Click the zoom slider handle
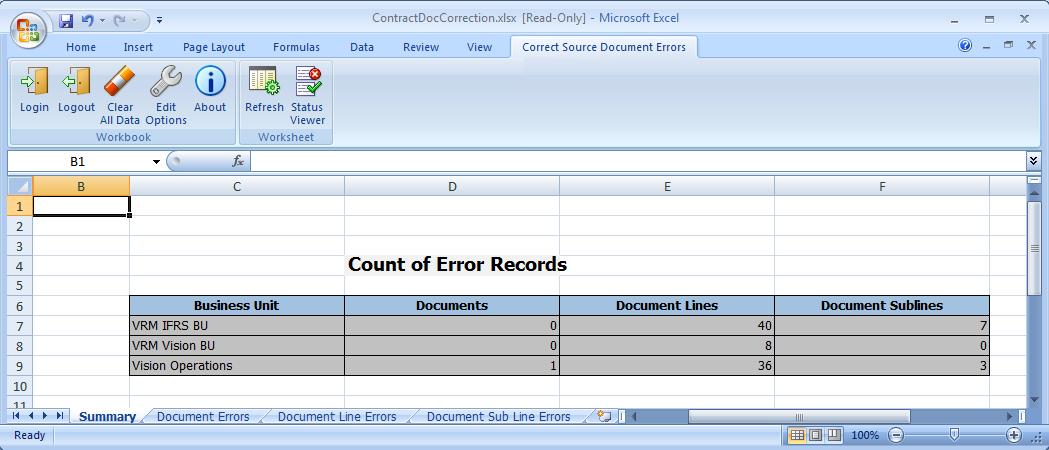Image resolution: width=1049 pixels, height=450 pixels. (955, 435)
